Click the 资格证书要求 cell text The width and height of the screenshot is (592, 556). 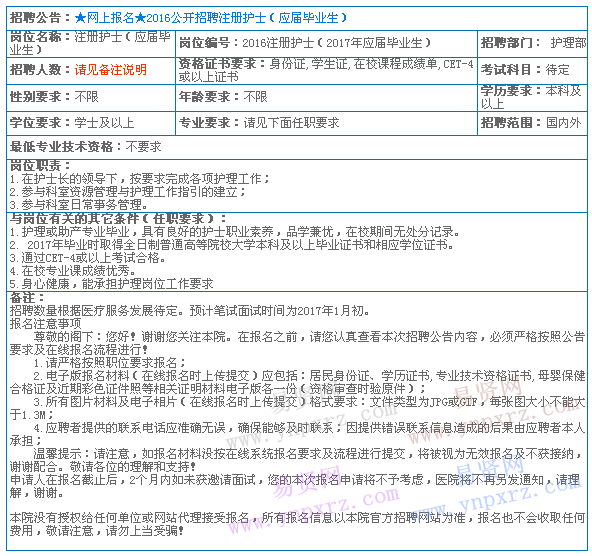point(326,71)
